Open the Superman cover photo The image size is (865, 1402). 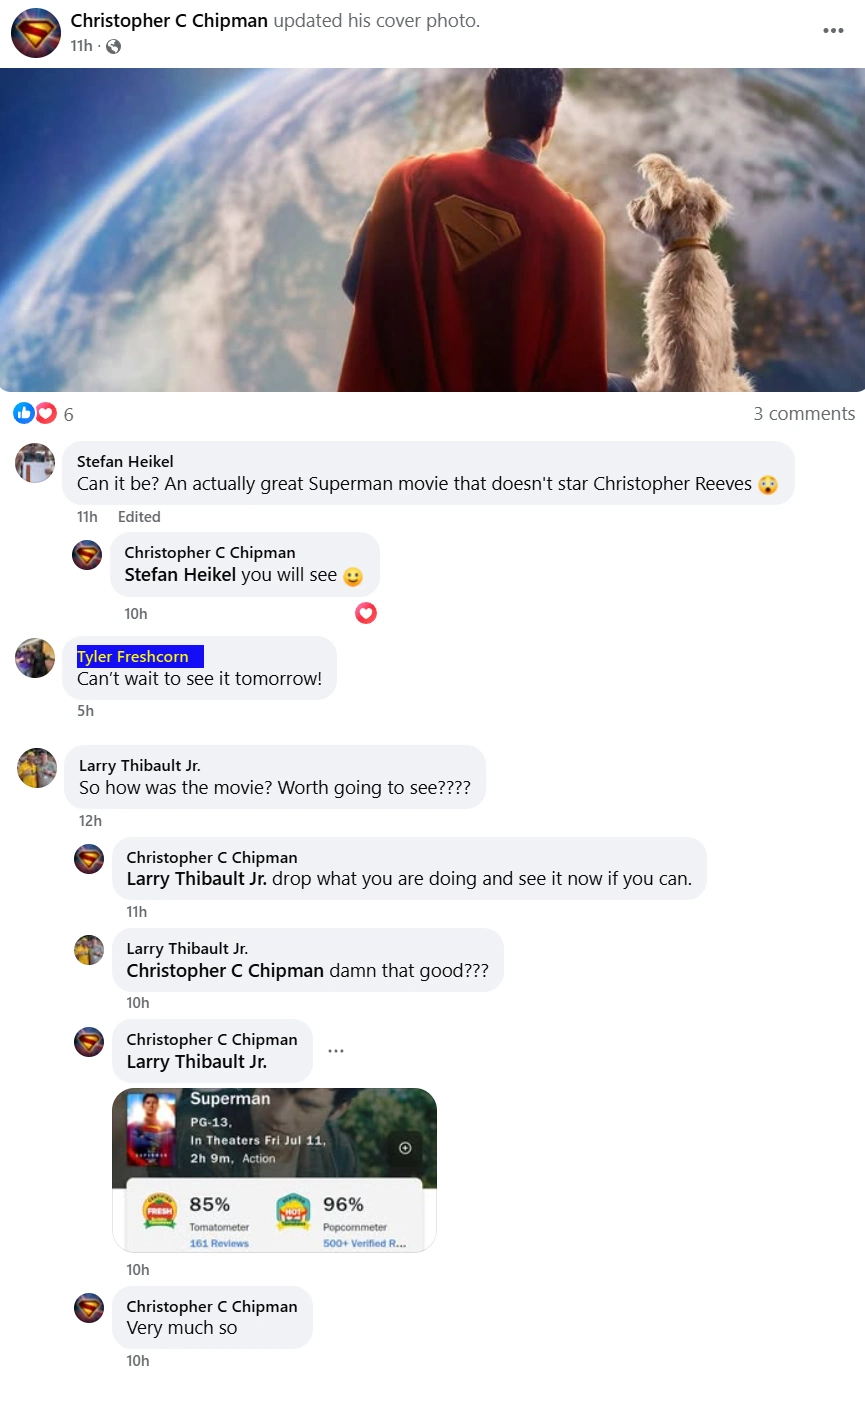[x=432, y=230]
